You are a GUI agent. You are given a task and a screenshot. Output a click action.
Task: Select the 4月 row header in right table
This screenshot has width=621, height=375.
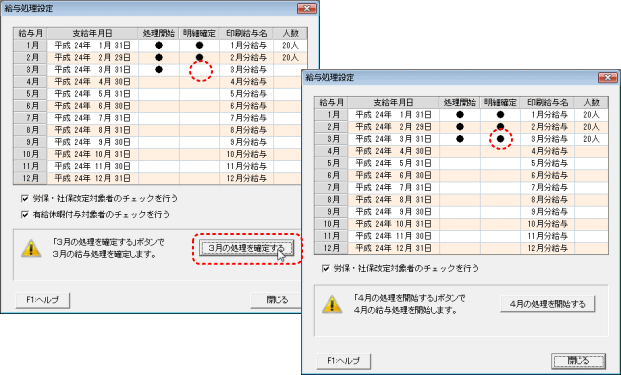click(331, 151)
